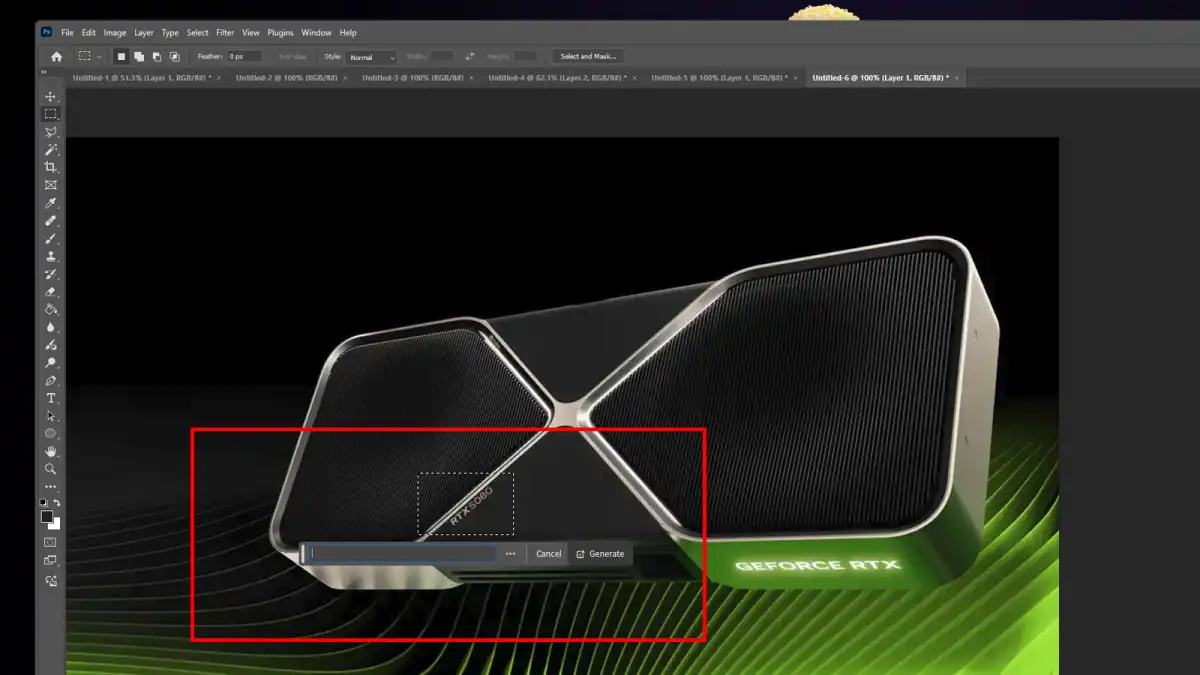Toggle Quick Mask mode
Screen dimensions: 1200x675
[51, 542]
